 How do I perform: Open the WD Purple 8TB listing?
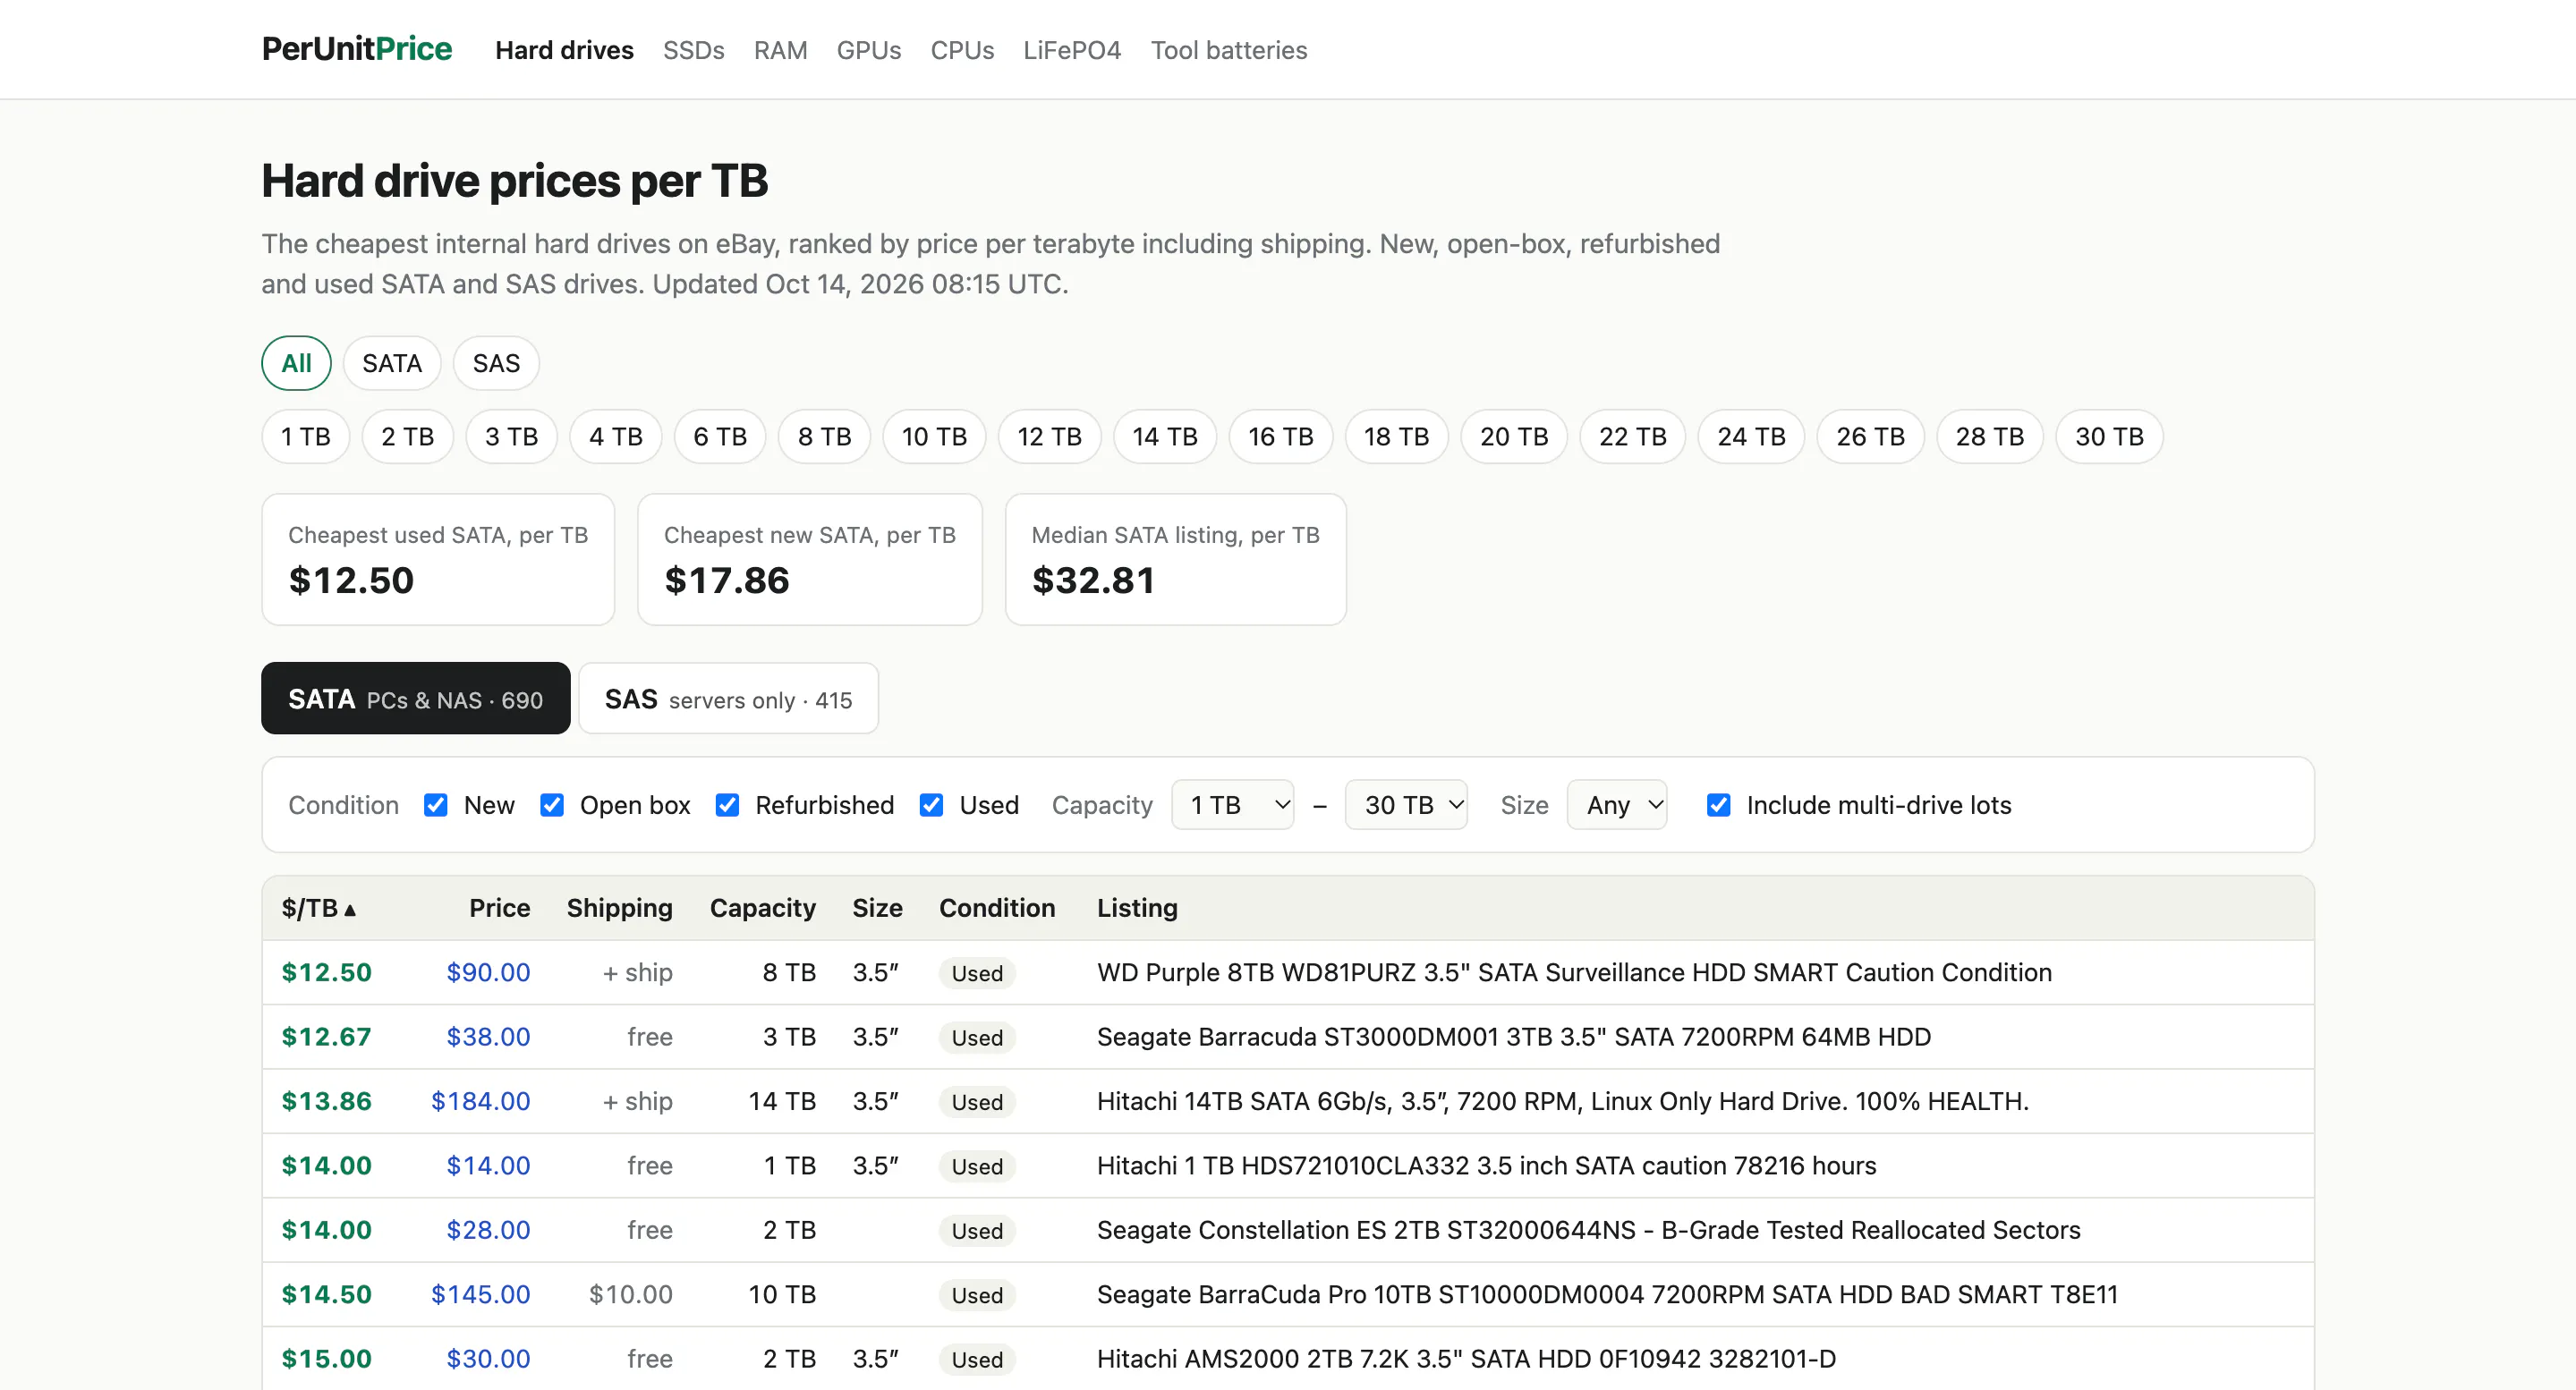[1574, 972]
